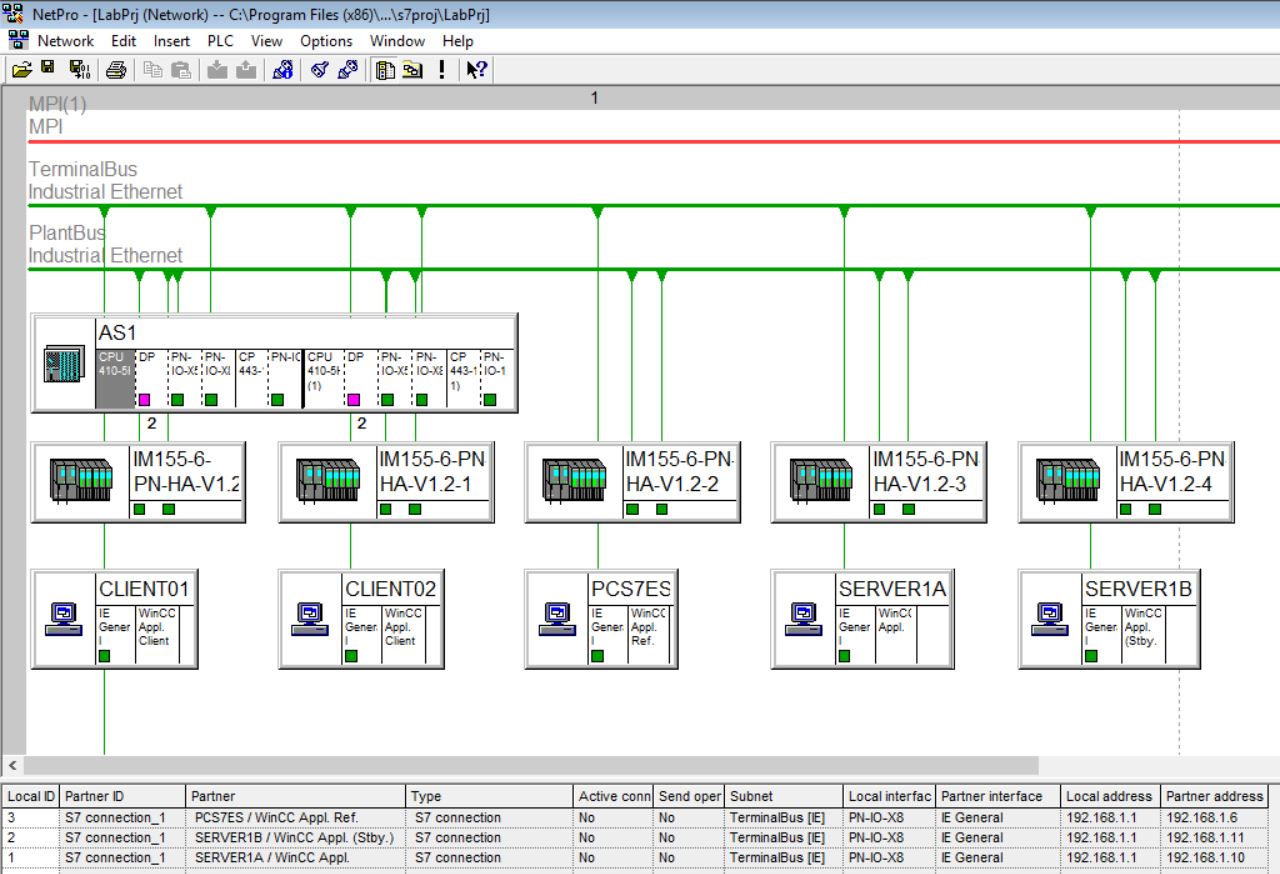Save the network with the diskette icon
The width and height of the screenshot is (1280, 874).
click(x=47, y=69)
